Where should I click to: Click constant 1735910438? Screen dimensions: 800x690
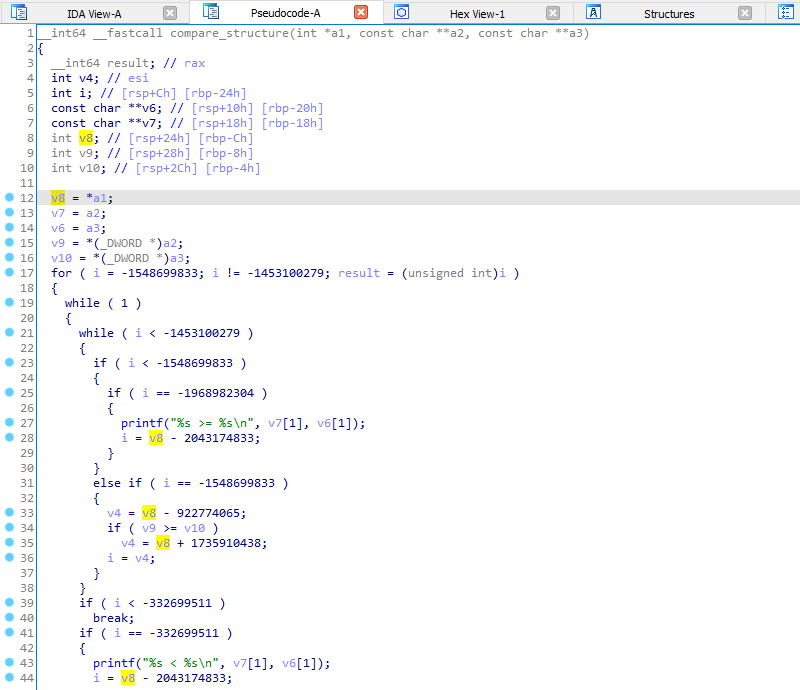(x=226, y=543)
